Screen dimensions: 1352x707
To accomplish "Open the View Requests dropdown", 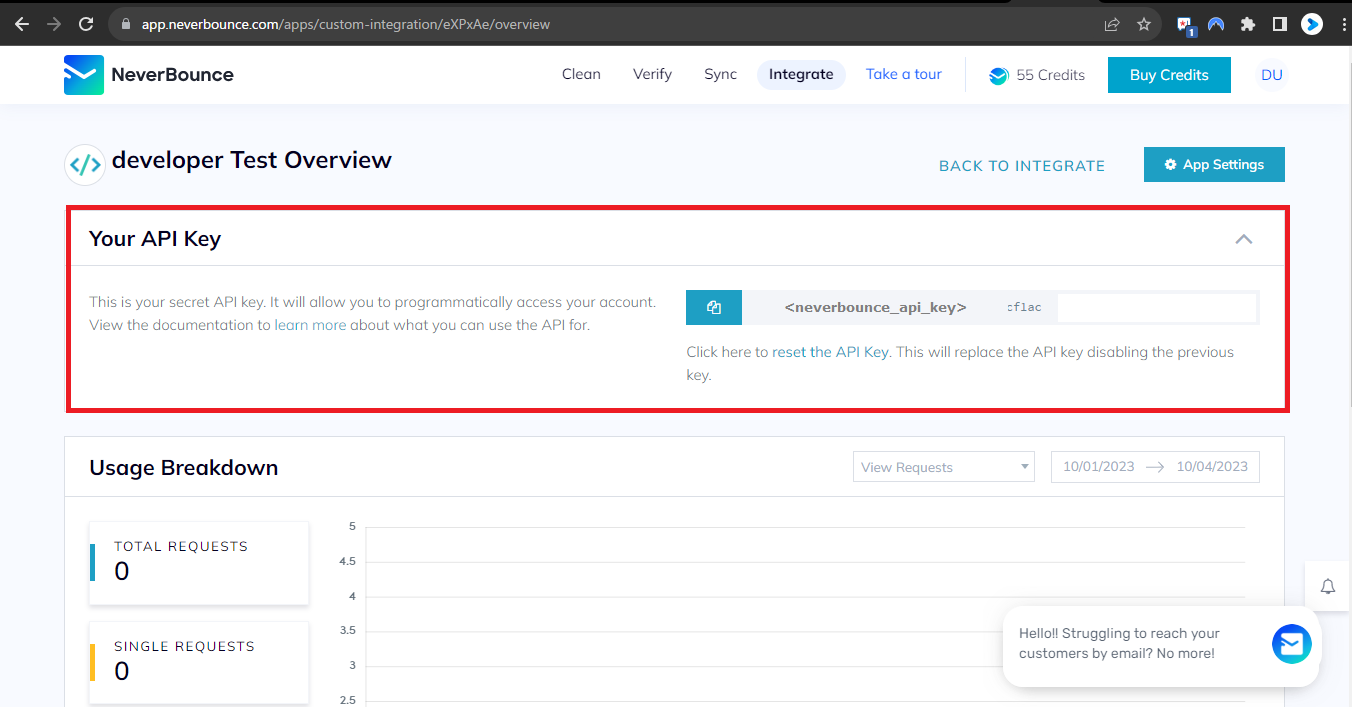I will tap(943, 467).
